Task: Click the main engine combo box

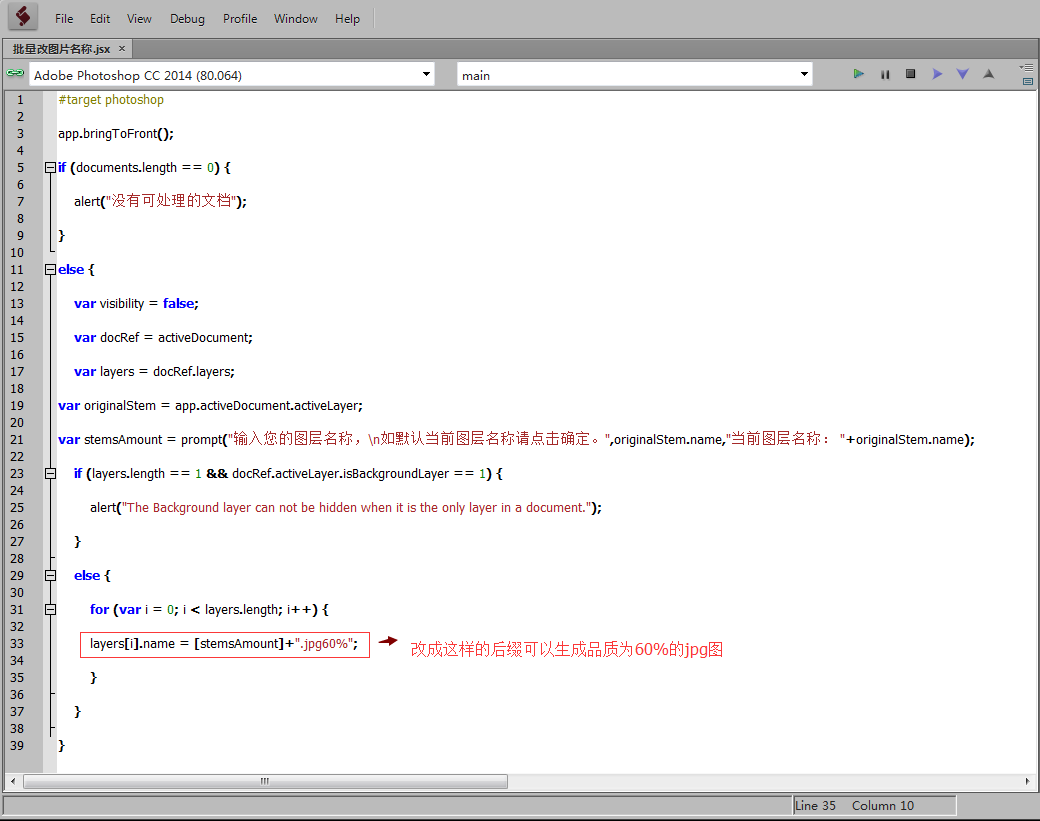Action: pos(635,75)
